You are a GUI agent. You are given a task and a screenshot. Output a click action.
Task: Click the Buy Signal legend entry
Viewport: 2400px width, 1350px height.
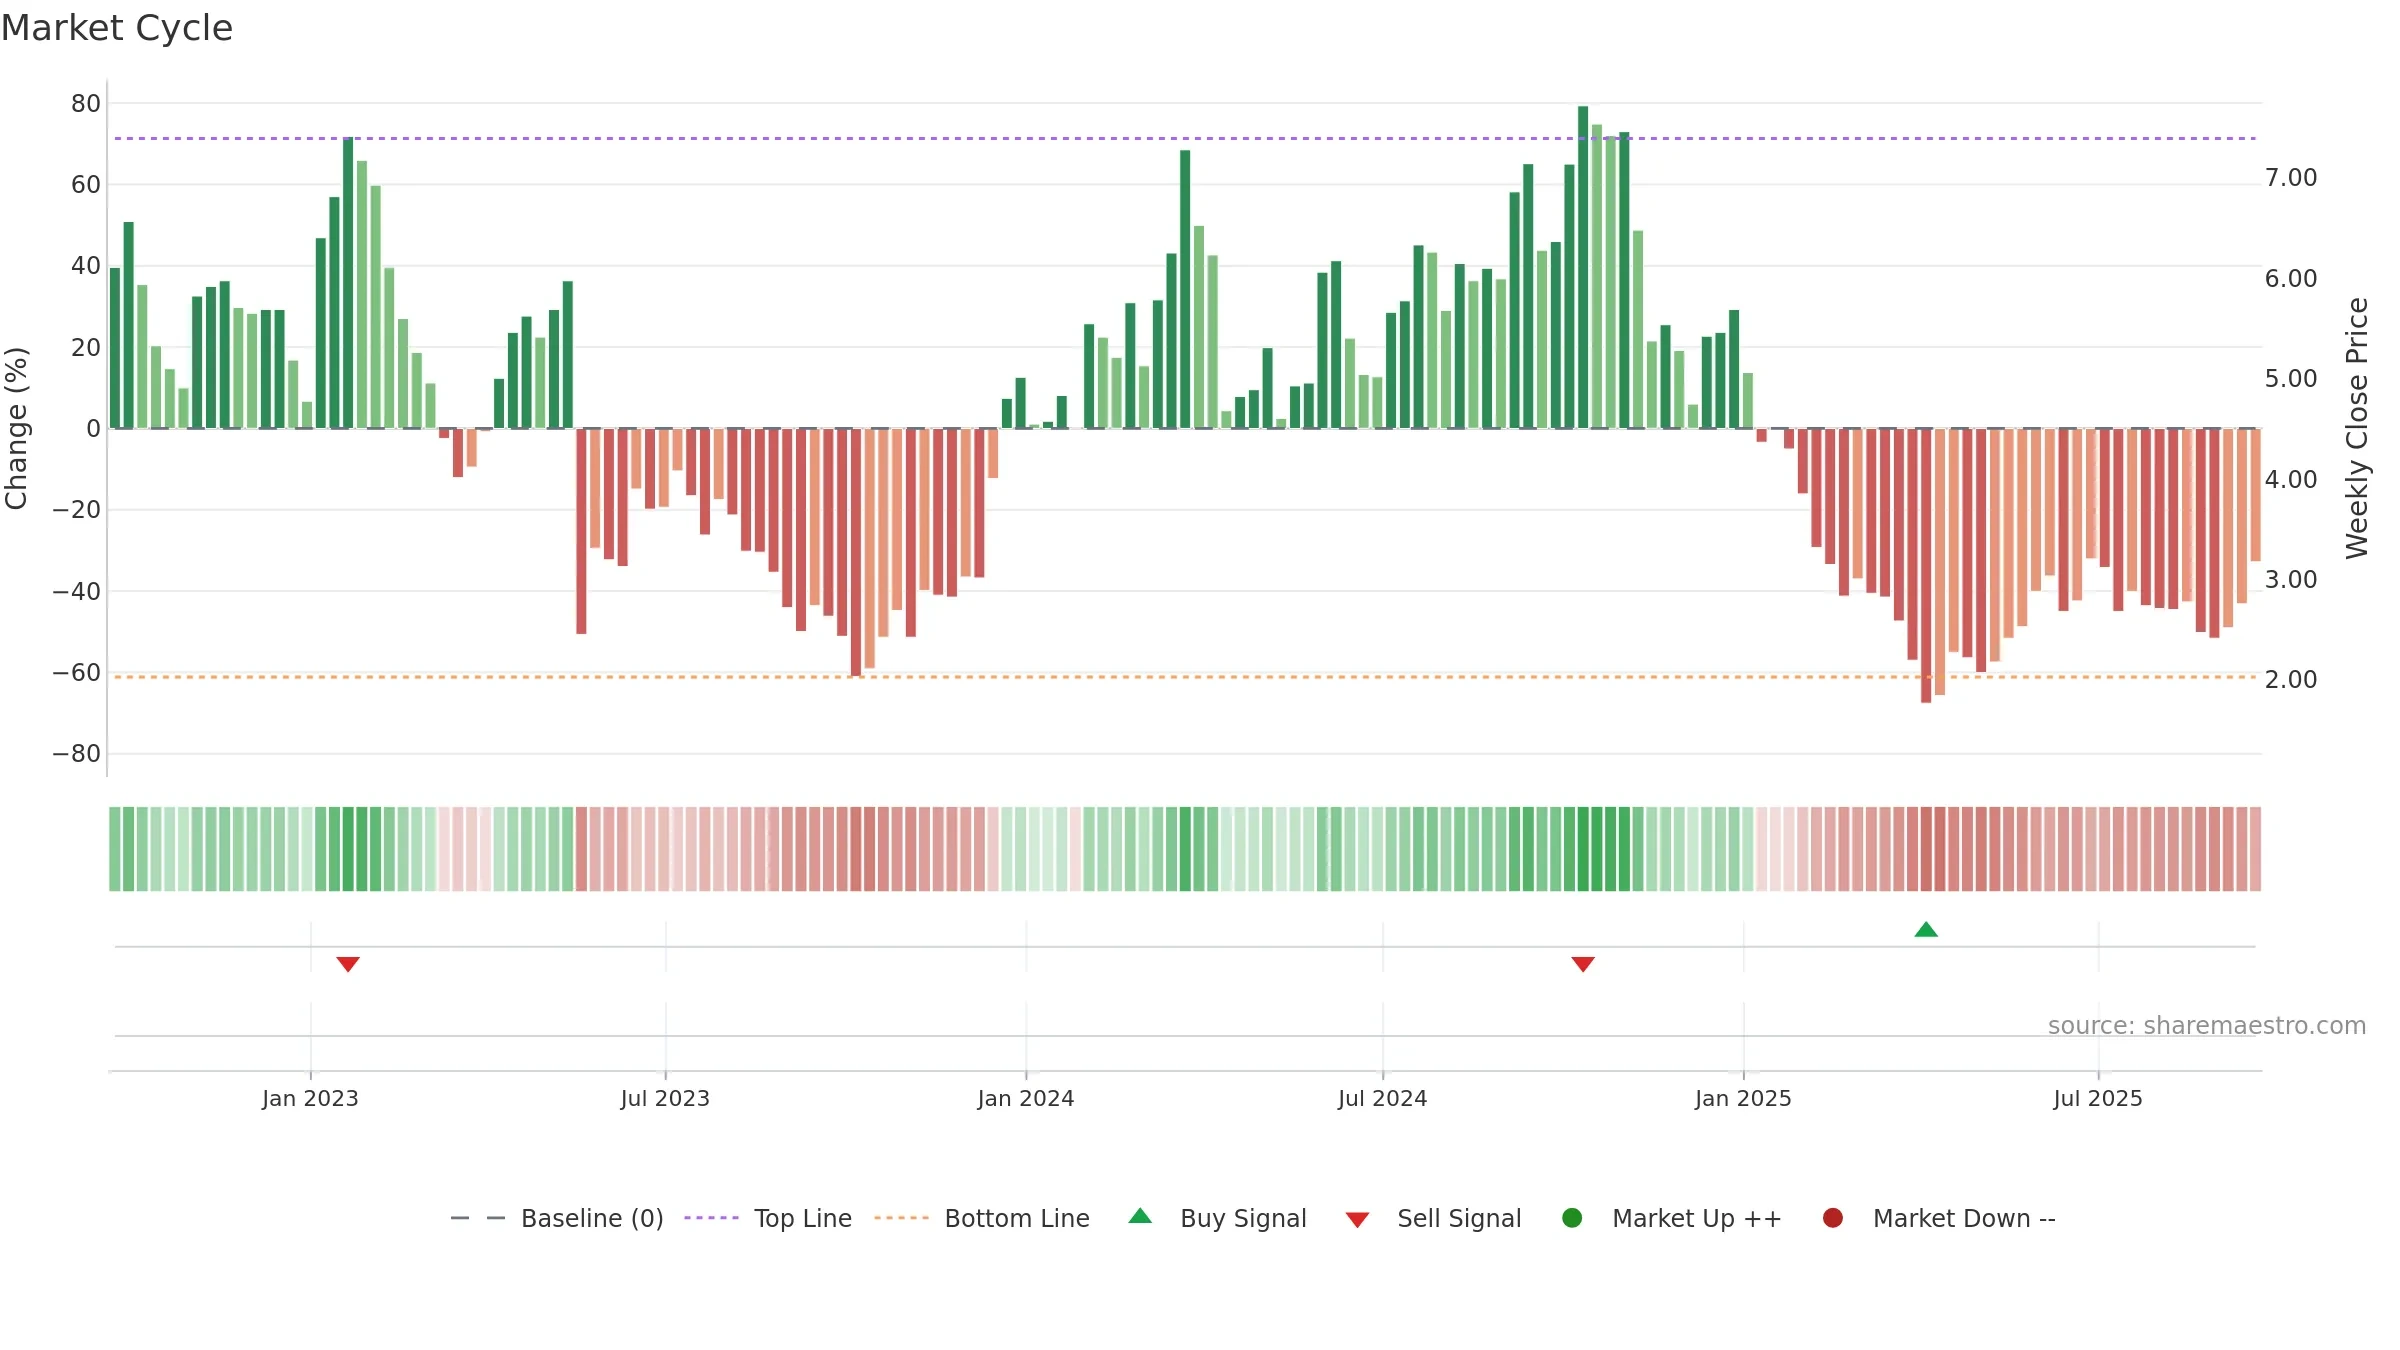[1217, 1218]
